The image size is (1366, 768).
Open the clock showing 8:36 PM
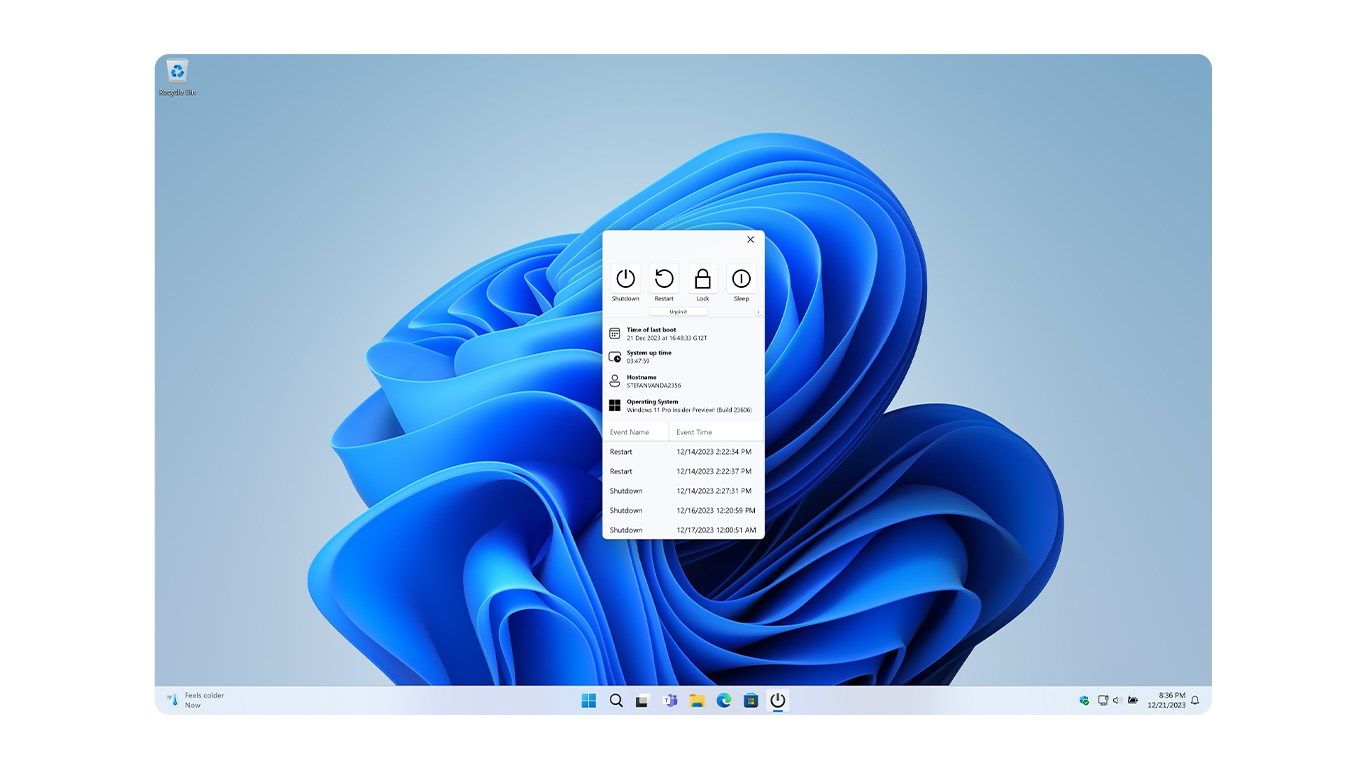[1165, 700]
